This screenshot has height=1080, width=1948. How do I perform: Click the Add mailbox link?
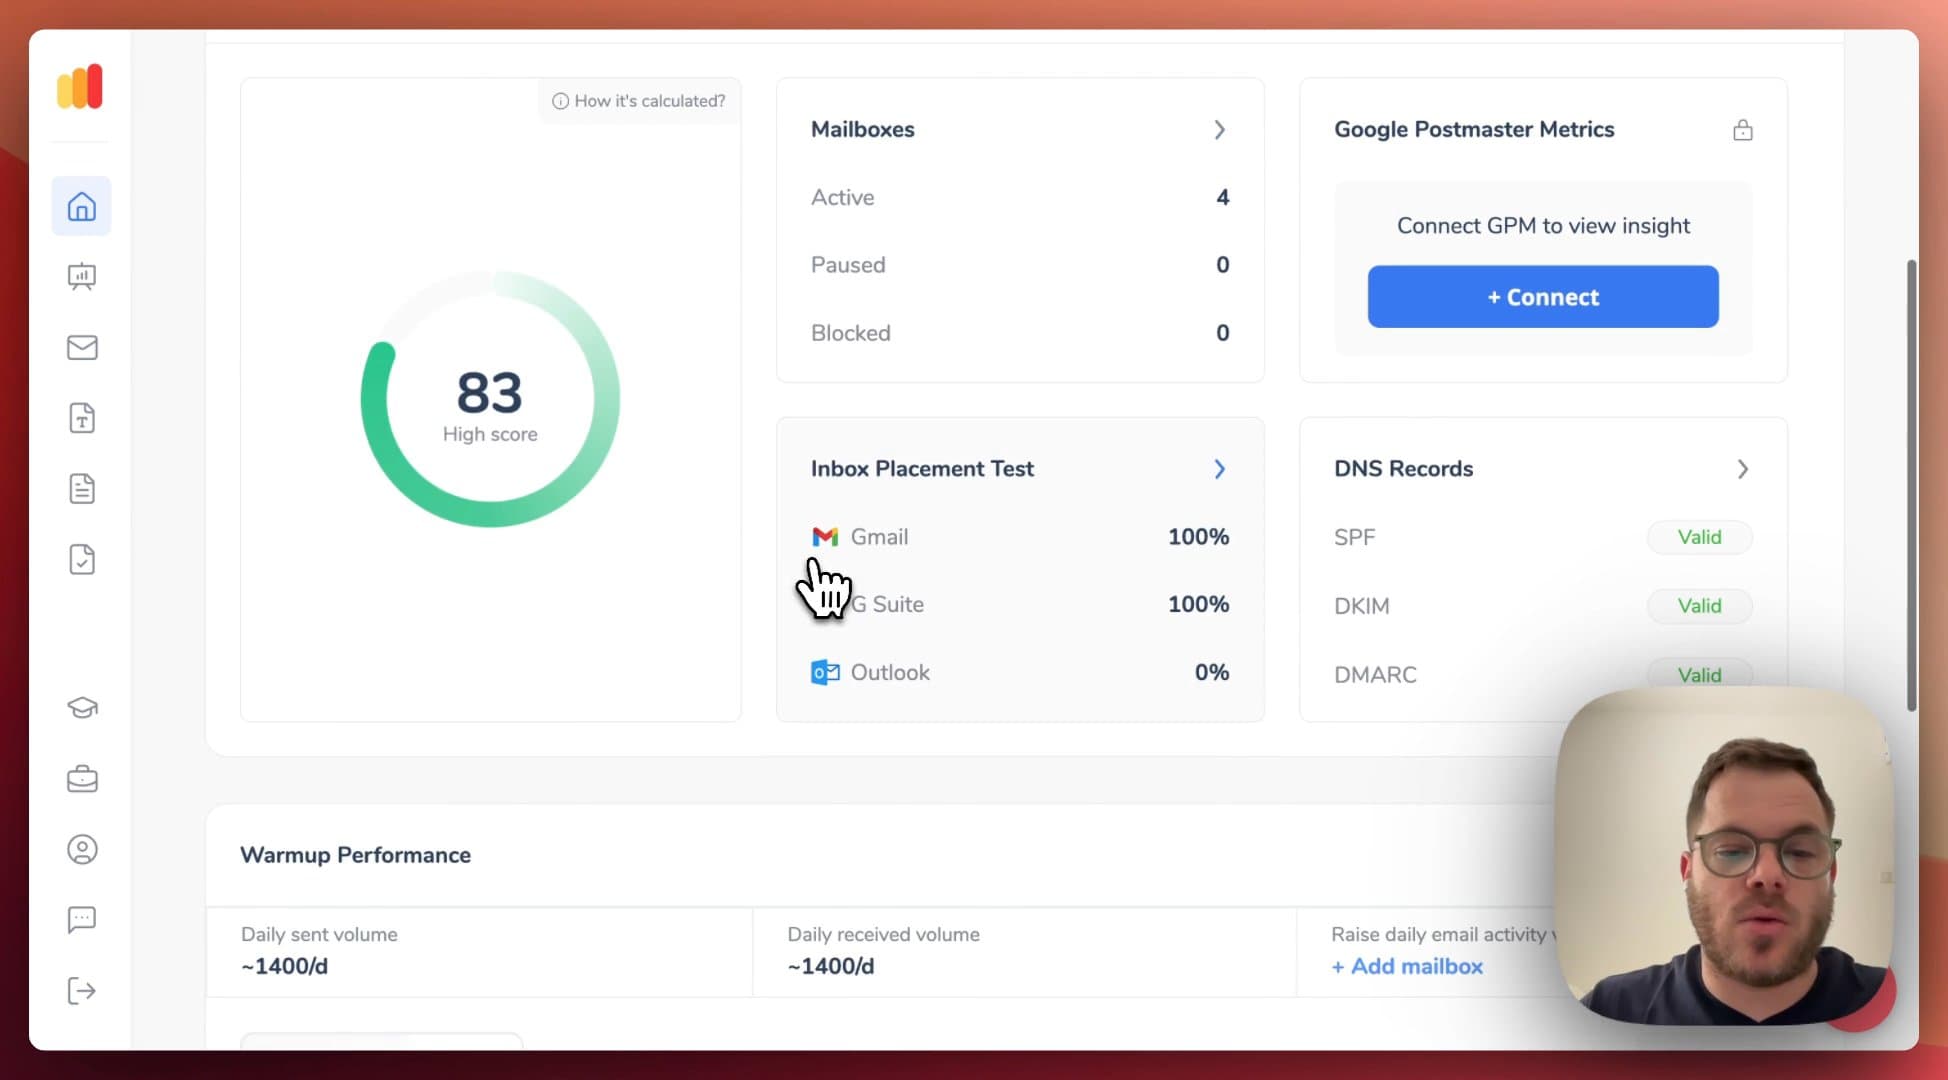[x=1406, y=966]
